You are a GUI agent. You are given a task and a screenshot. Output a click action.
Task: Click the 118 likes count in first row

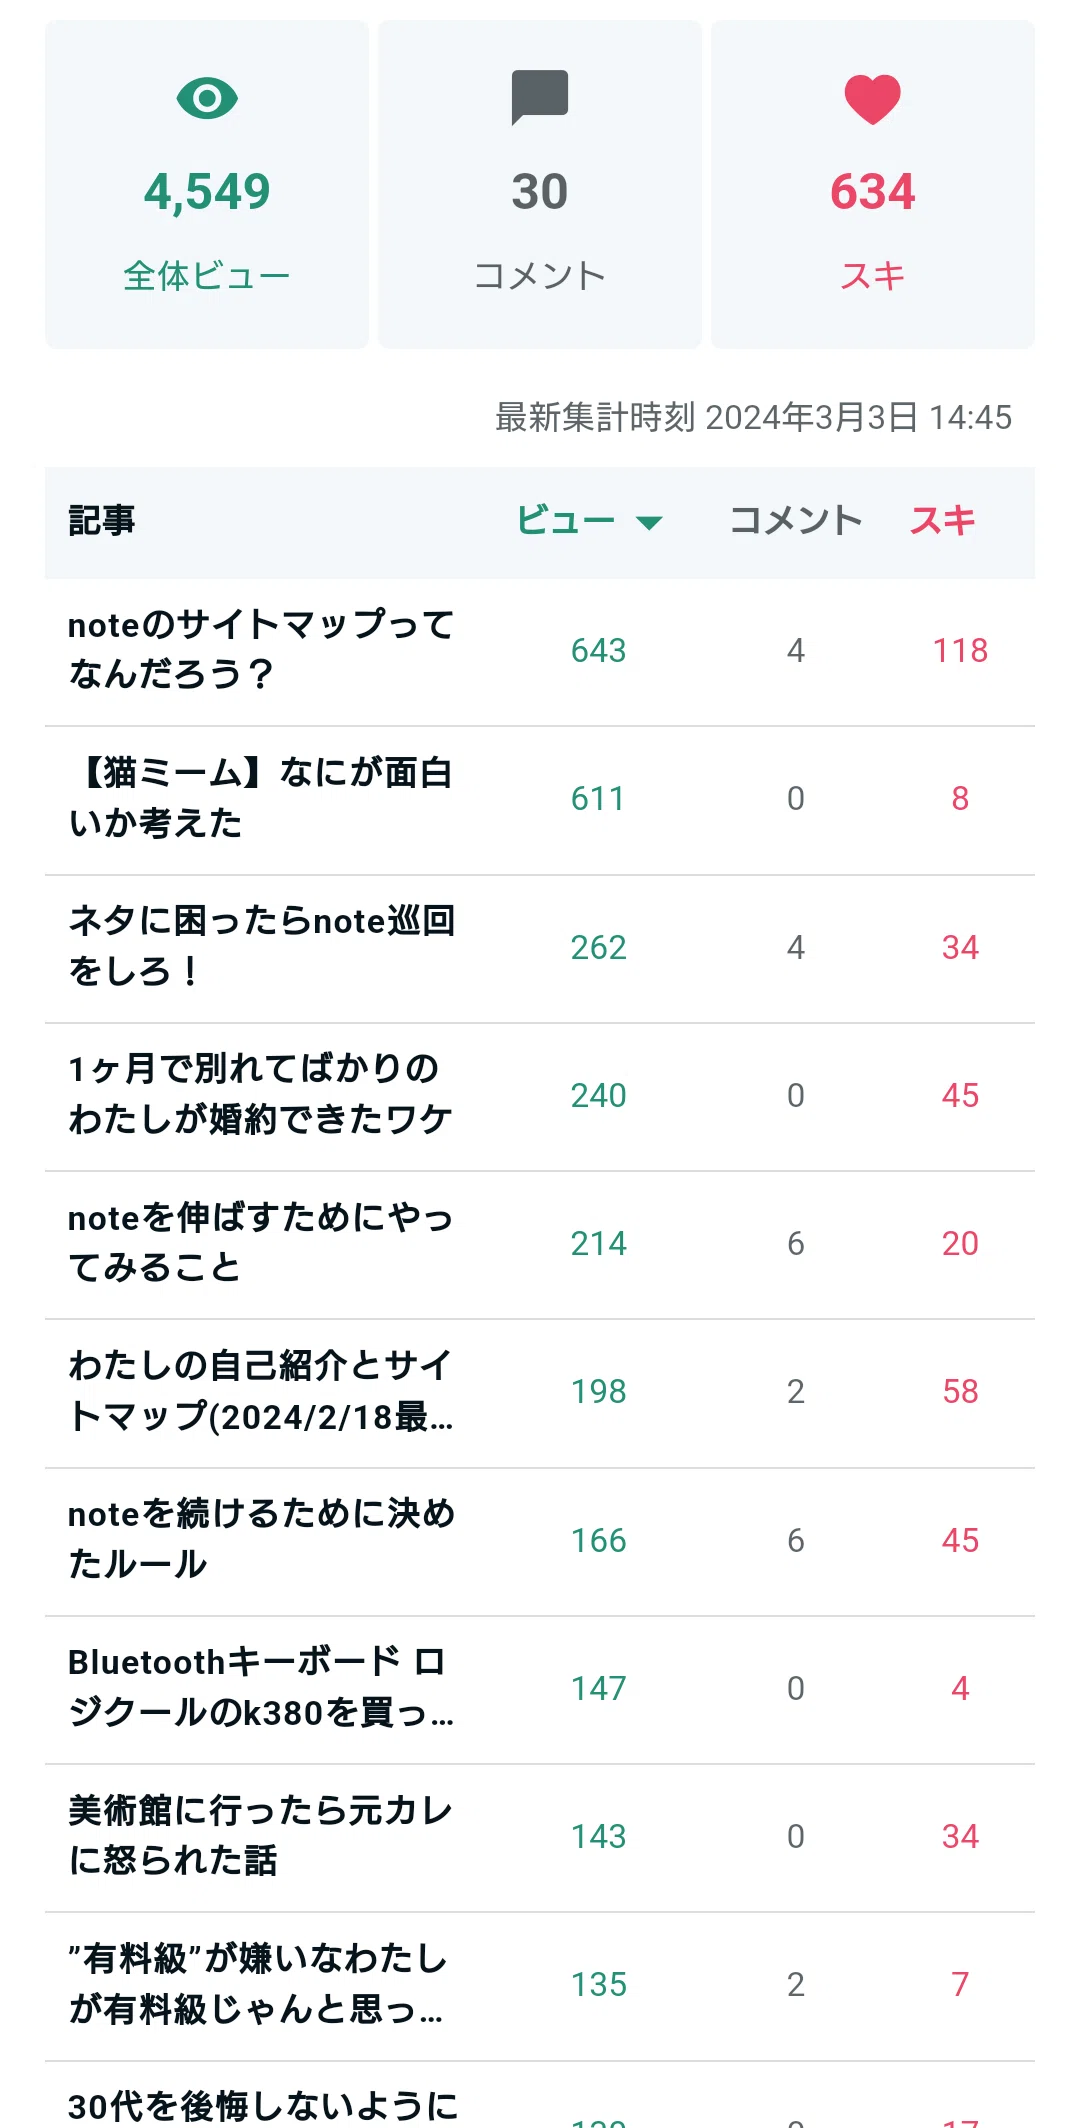pos(960,651)
